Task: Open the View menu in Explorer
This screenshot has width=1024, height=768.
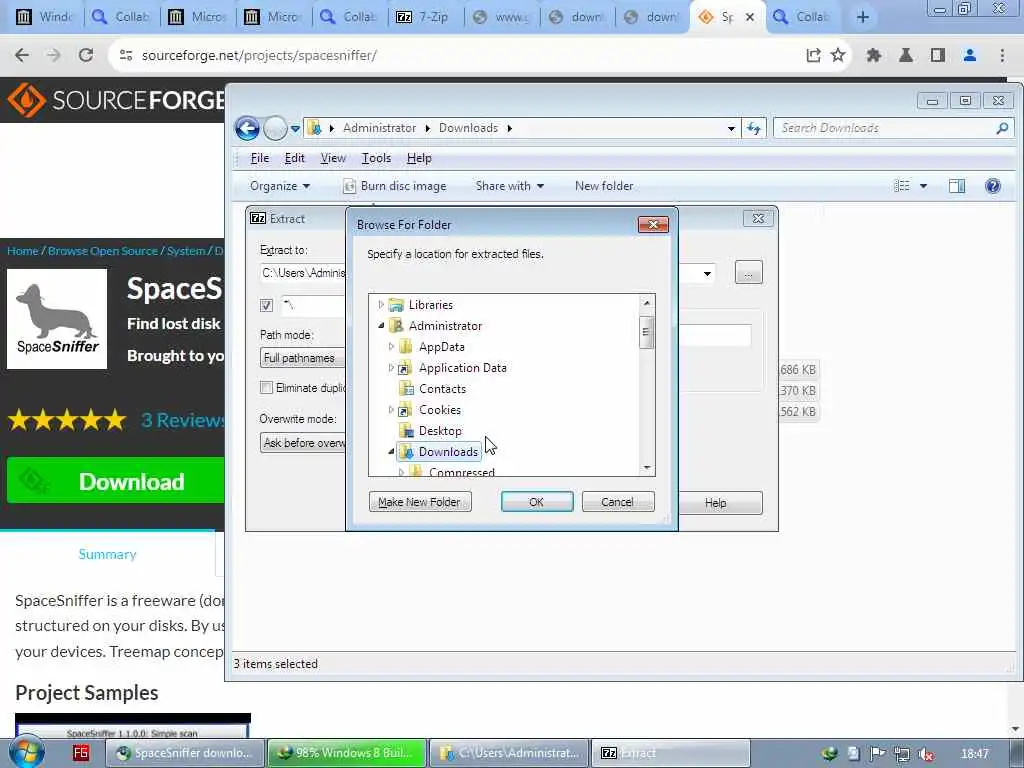Action: pos(333,158)
